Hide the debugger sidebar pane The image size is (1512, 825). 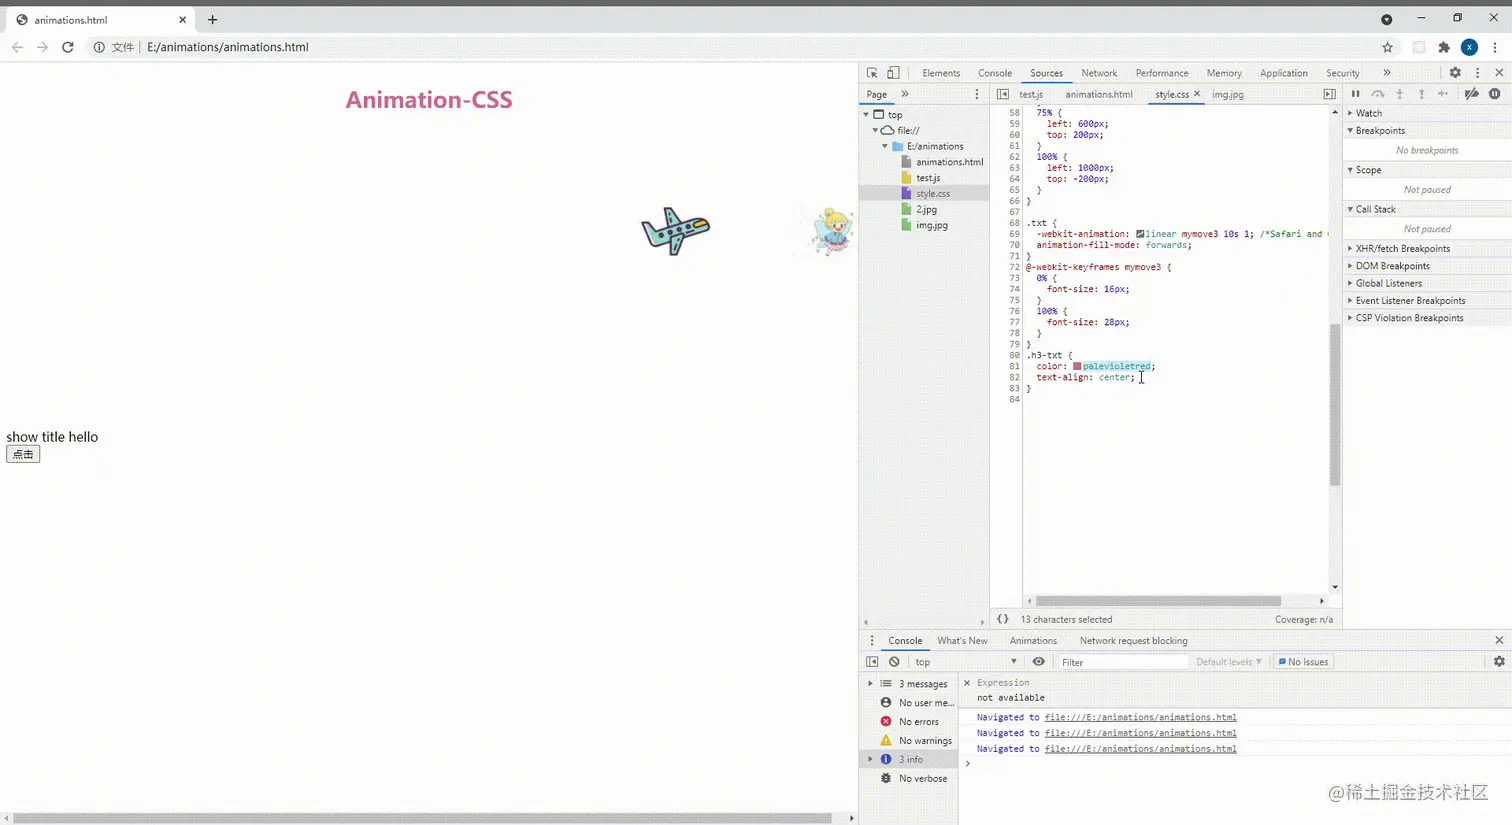[x=1329, y=94]
